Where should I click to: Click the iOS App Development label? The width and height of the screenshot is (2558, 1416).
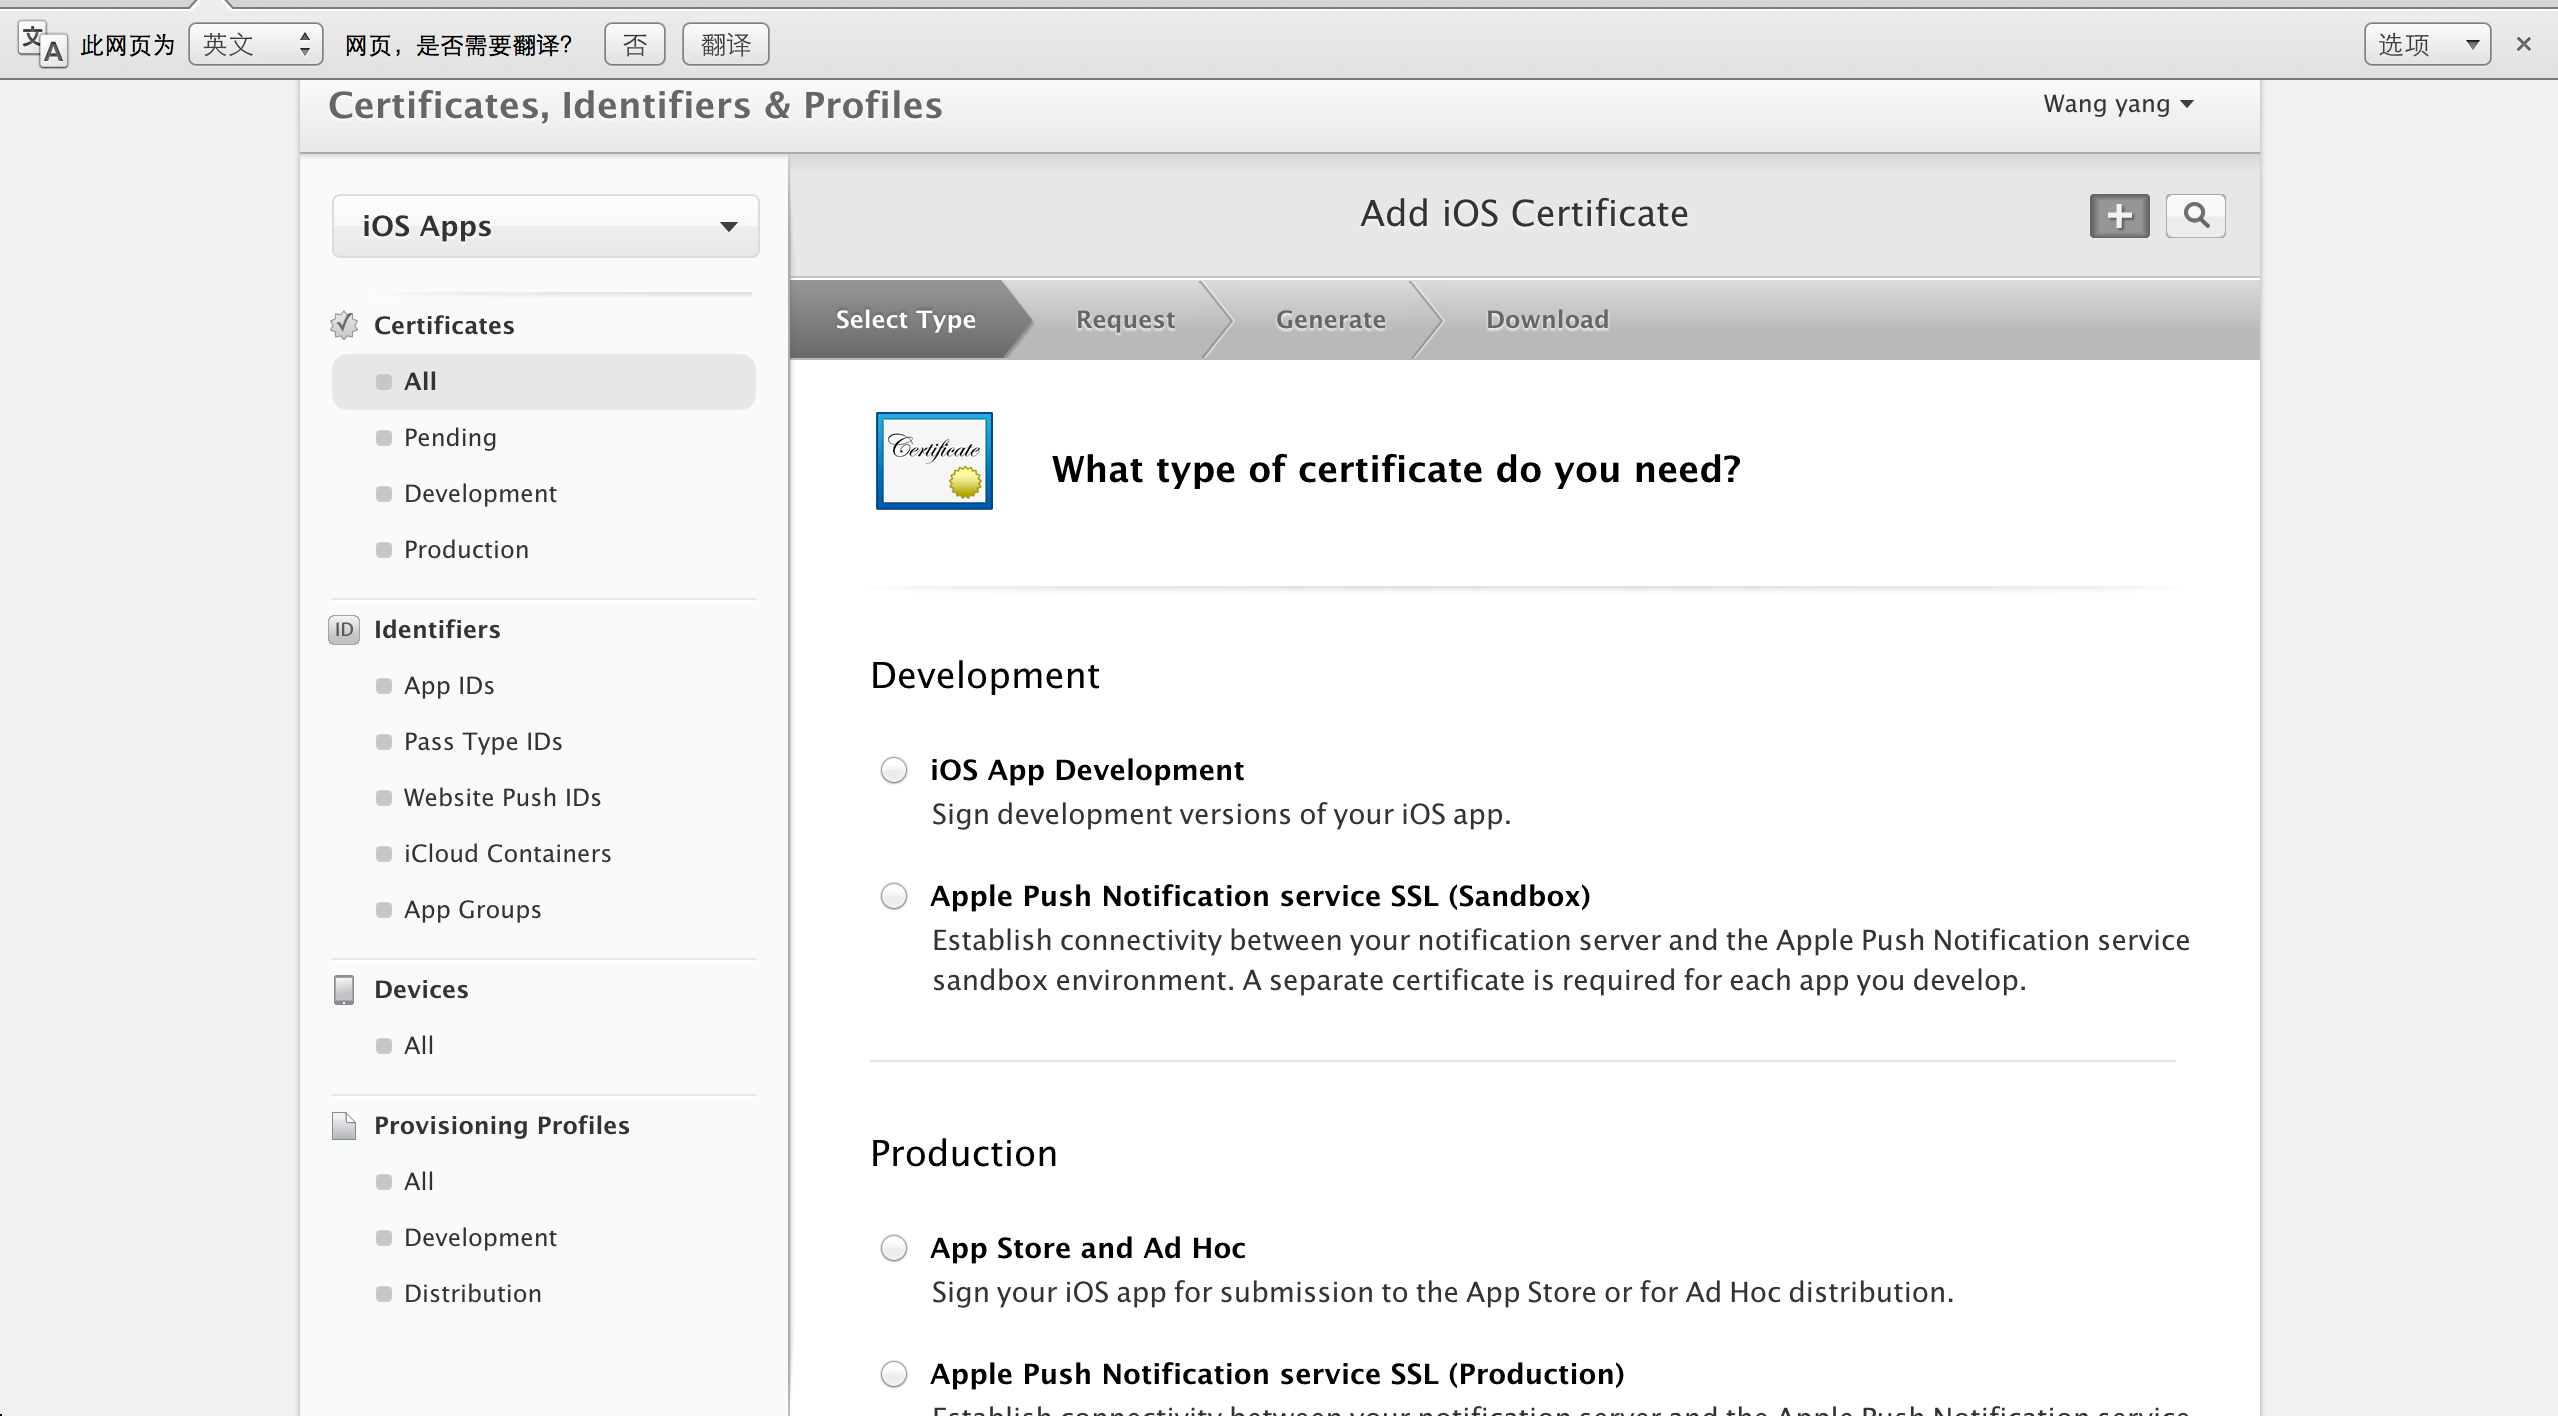coord(1087,770)
